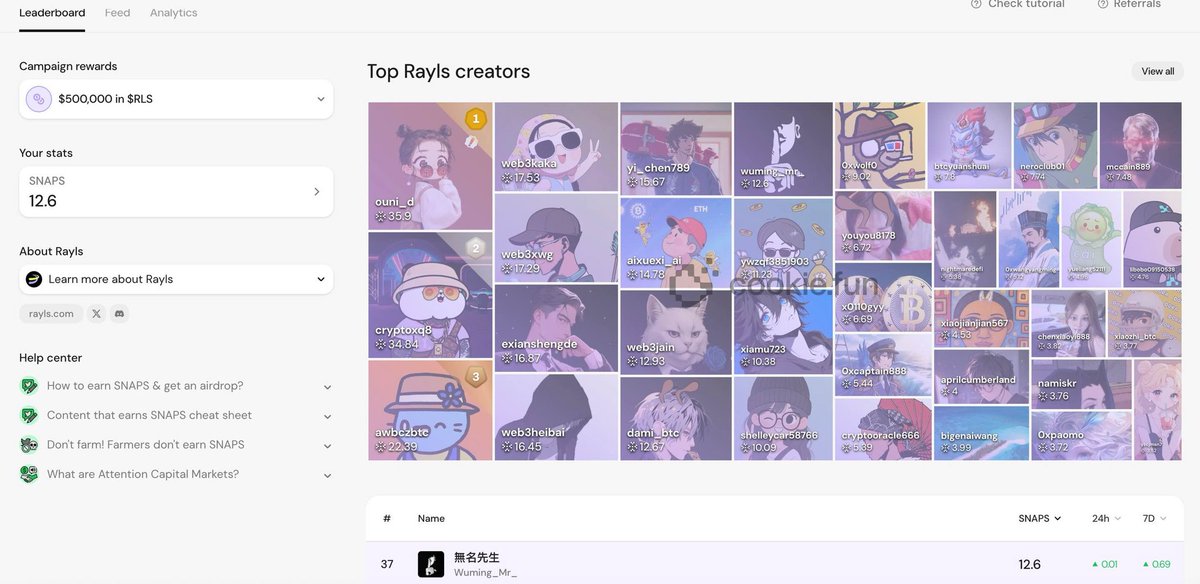Screen dimensions: 1200x584
Task: Open namiskr creator tile
Action: (x=1081, y=385)
